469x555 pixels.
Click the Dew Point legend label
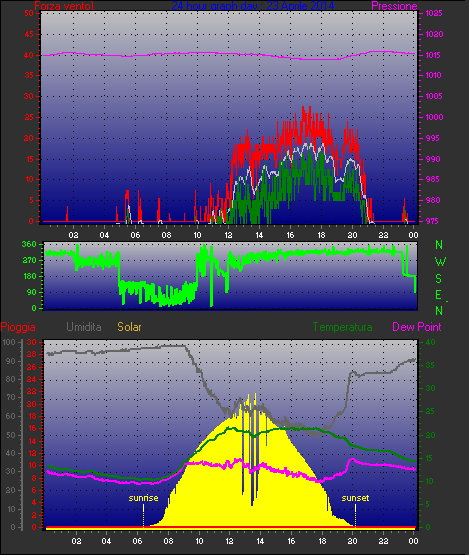coord(417,327)
